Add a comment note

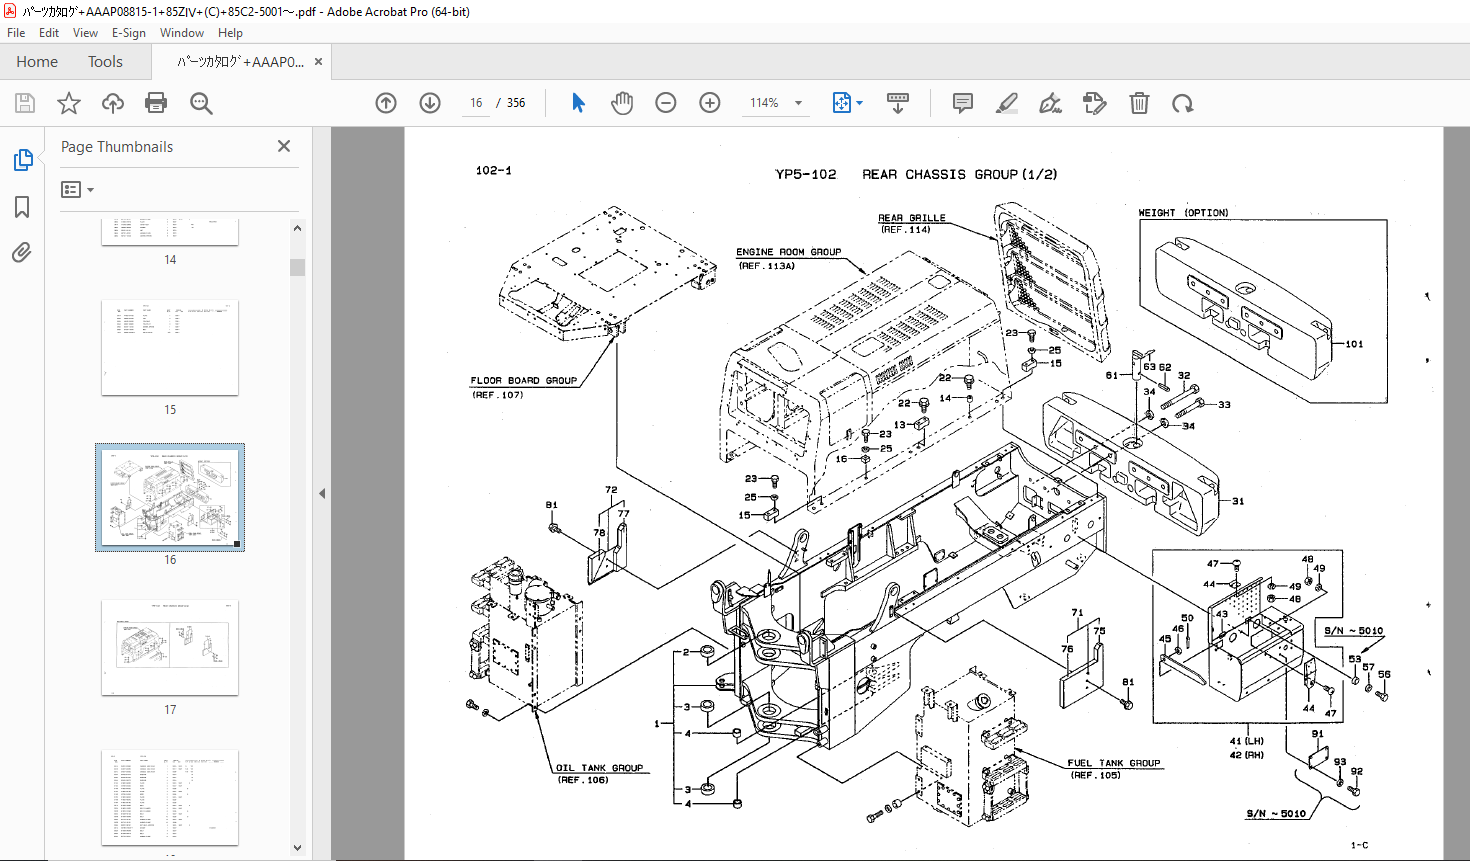point(963,103)
